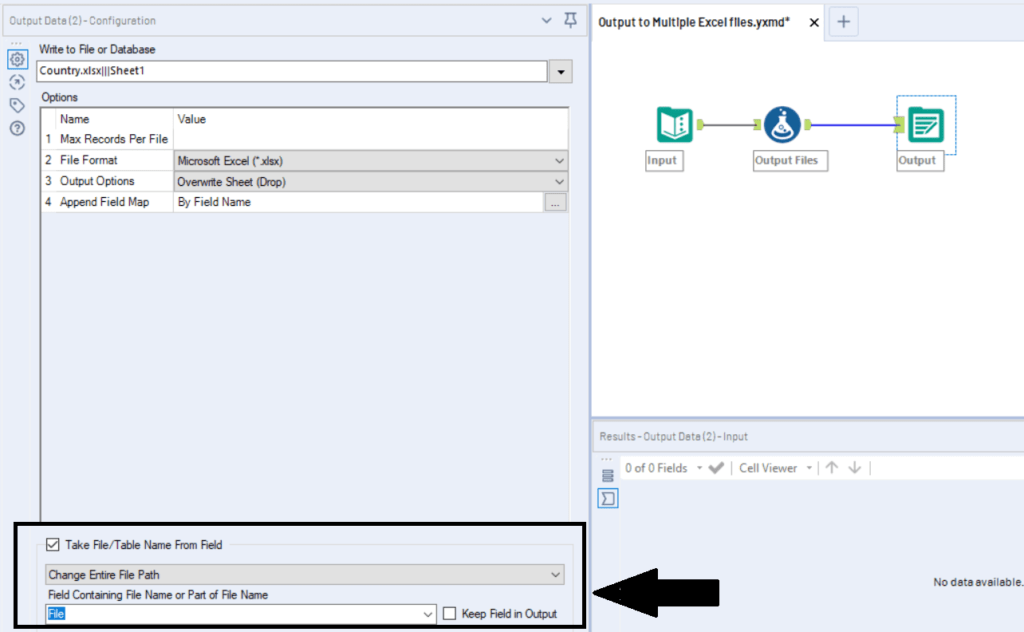Select the Output Files formula tool on canvas

(781, 124)
